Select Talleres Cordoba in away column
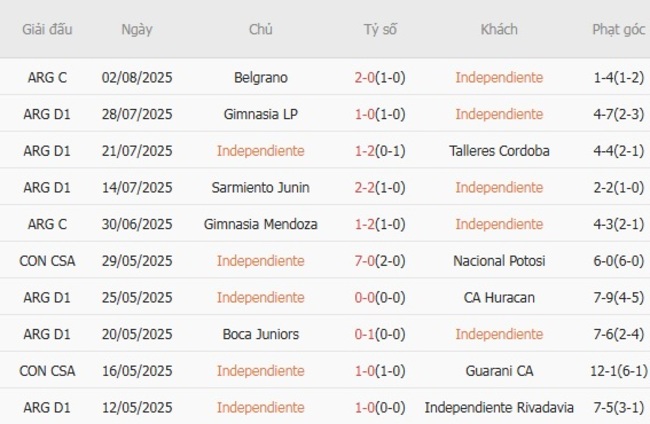The image size is (650, 424). pyautogui.click(x=499, y=151)
